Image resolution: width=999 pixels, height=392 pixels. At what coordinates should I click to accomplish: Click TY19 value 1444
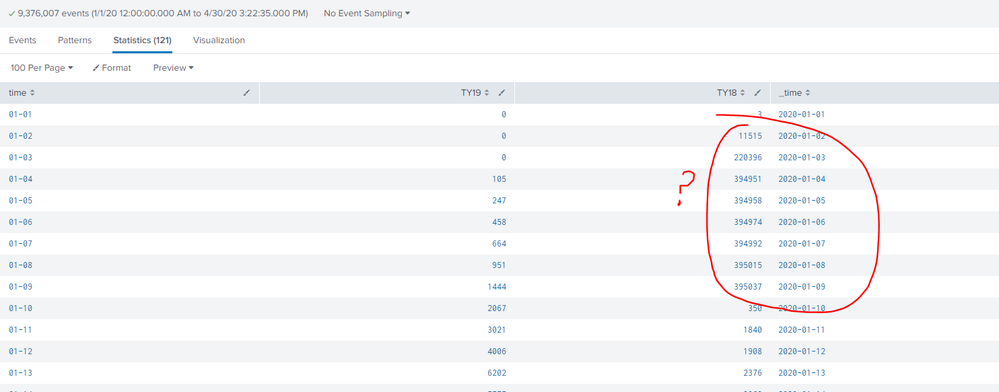(x=497, y=287)
